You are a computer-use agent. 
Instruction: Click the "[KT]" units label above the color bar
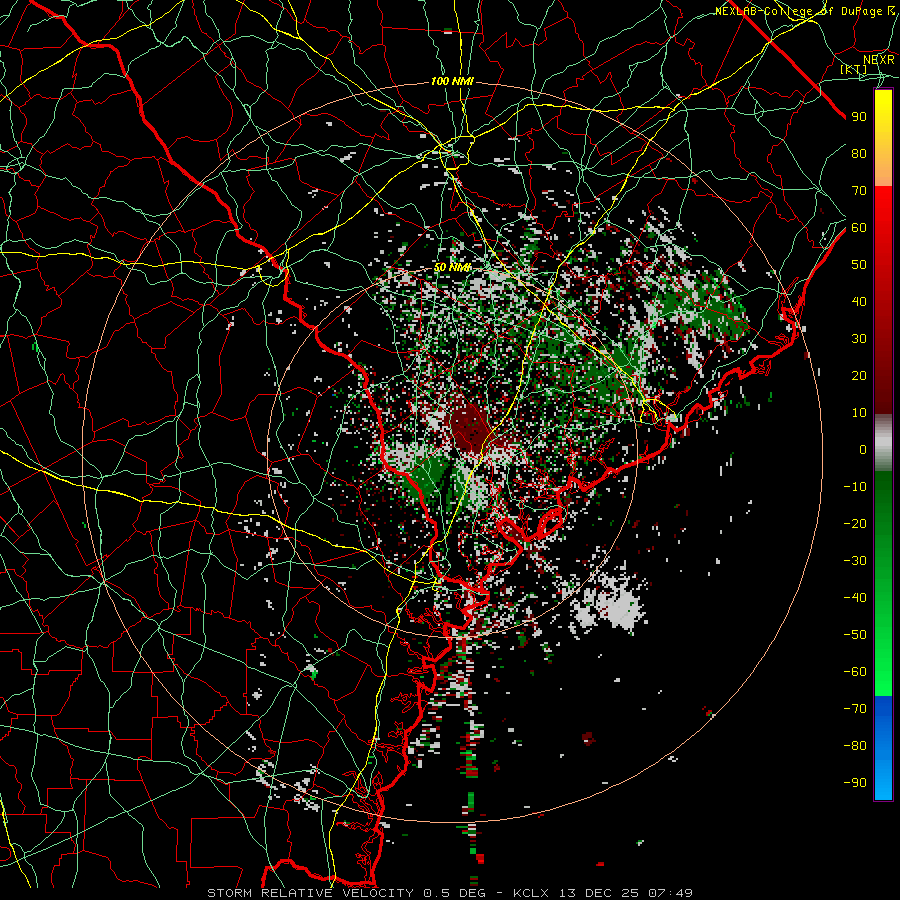pyautogui.click(x=854, y=69)
